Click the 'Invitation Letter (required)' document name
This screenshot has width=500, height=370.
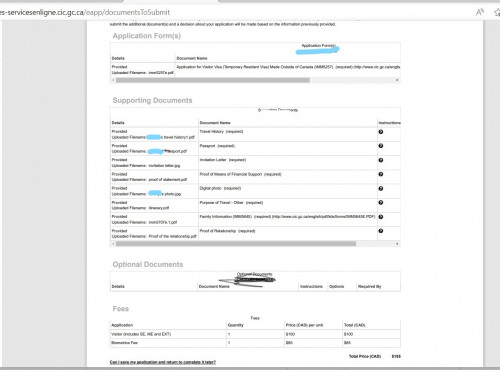tap(223, 160)
